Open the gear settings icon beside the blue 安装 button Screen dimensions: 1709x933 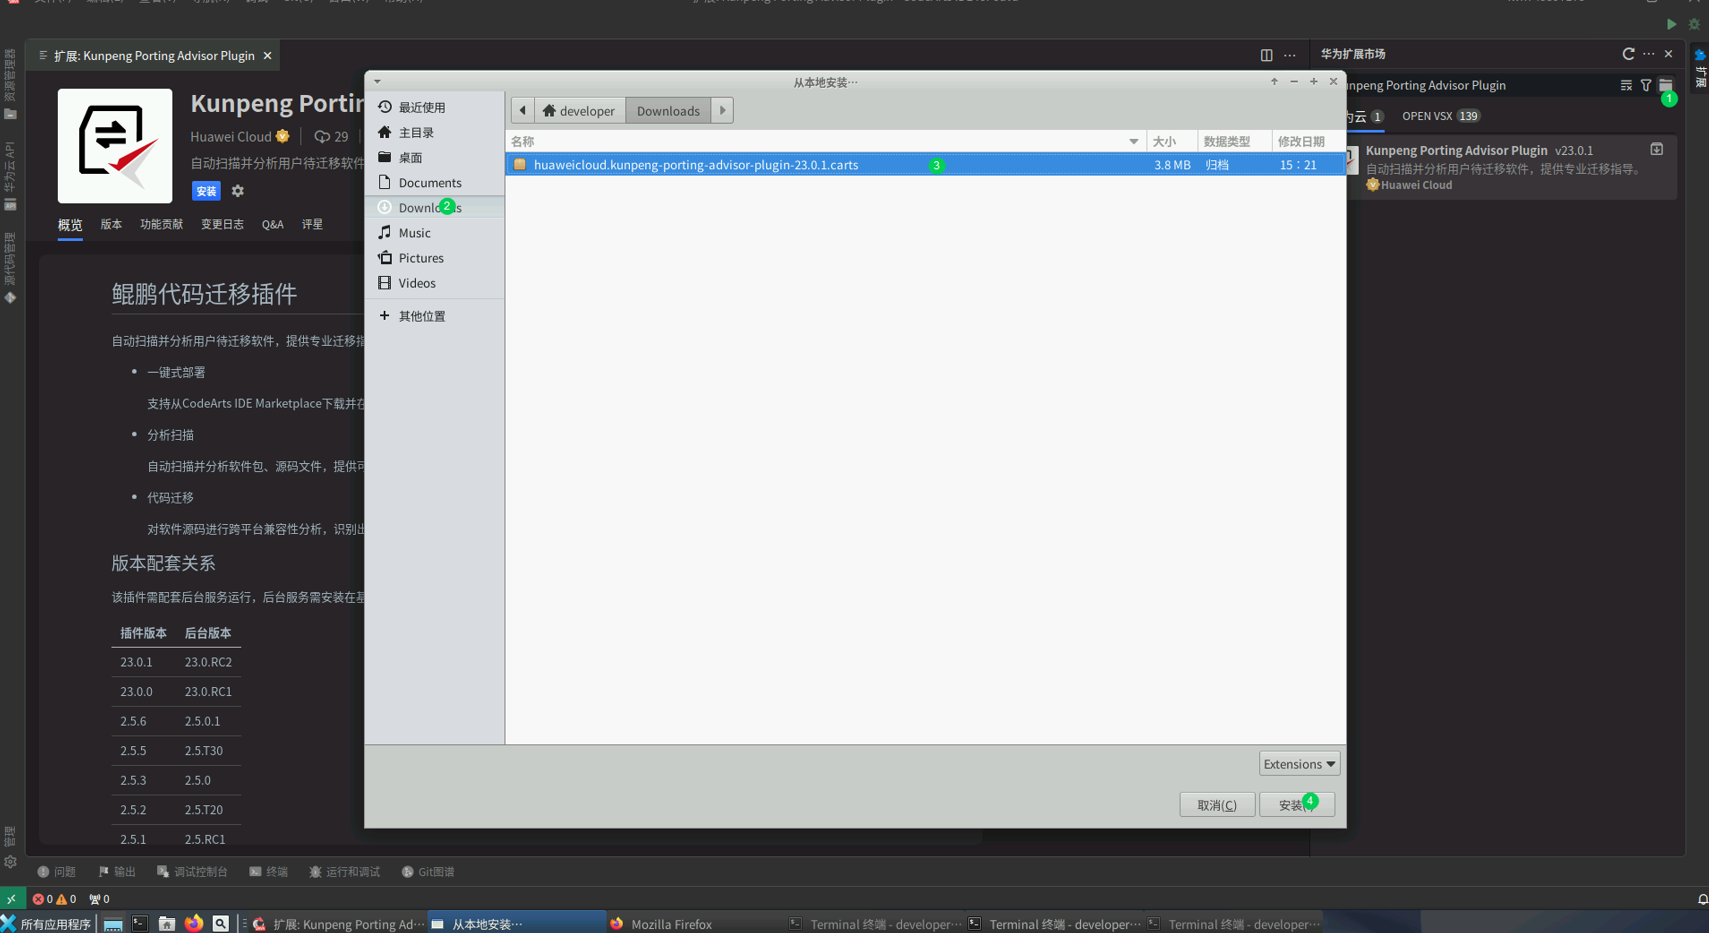click(x=237, y=191)
